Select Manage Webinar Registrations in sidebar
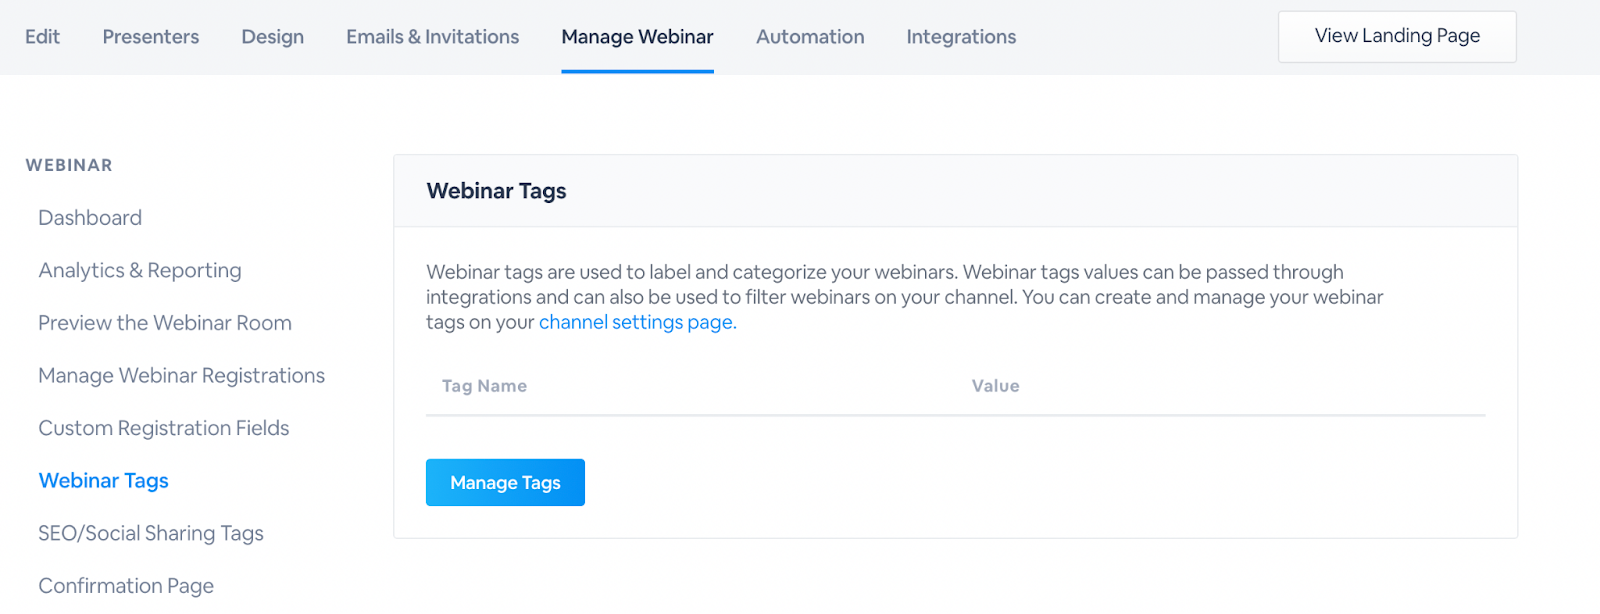This screenshot has width=1600, height=614. click(181, 376)
